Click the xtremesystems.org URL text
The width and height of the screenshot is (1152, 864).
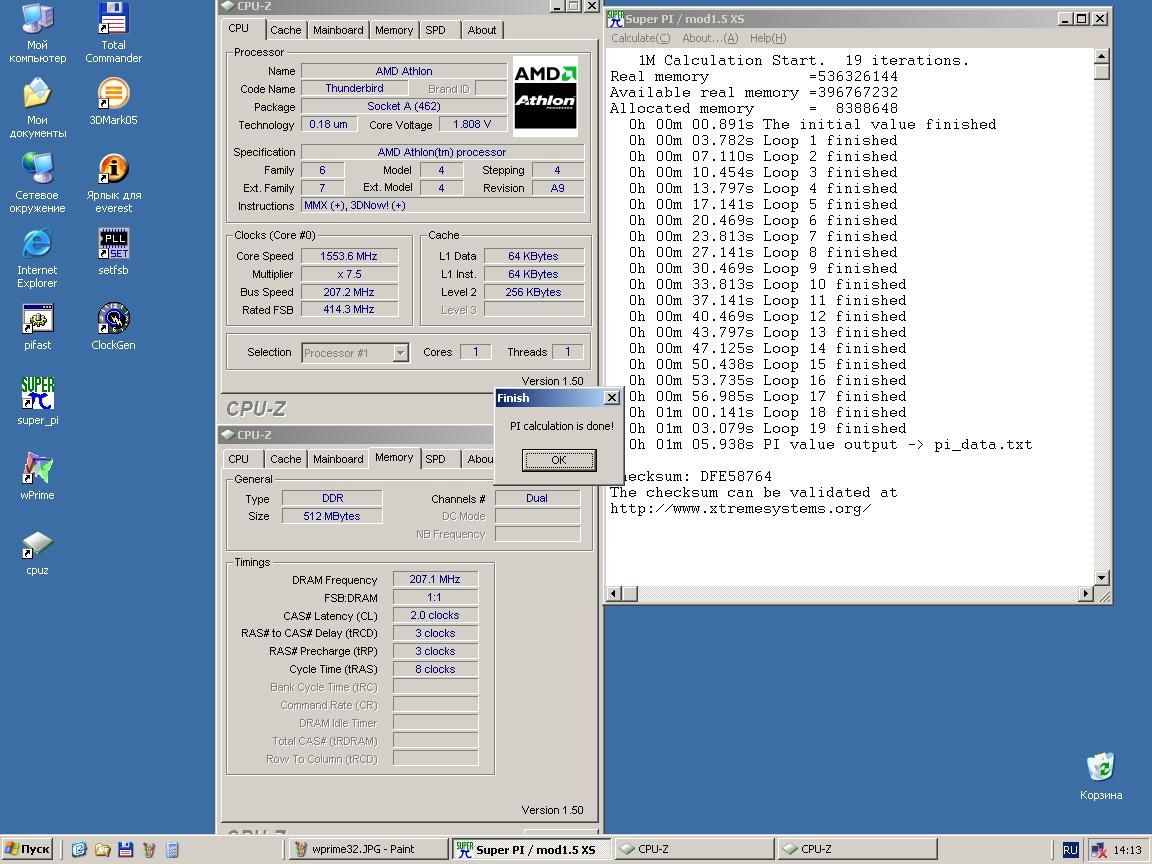741,508
